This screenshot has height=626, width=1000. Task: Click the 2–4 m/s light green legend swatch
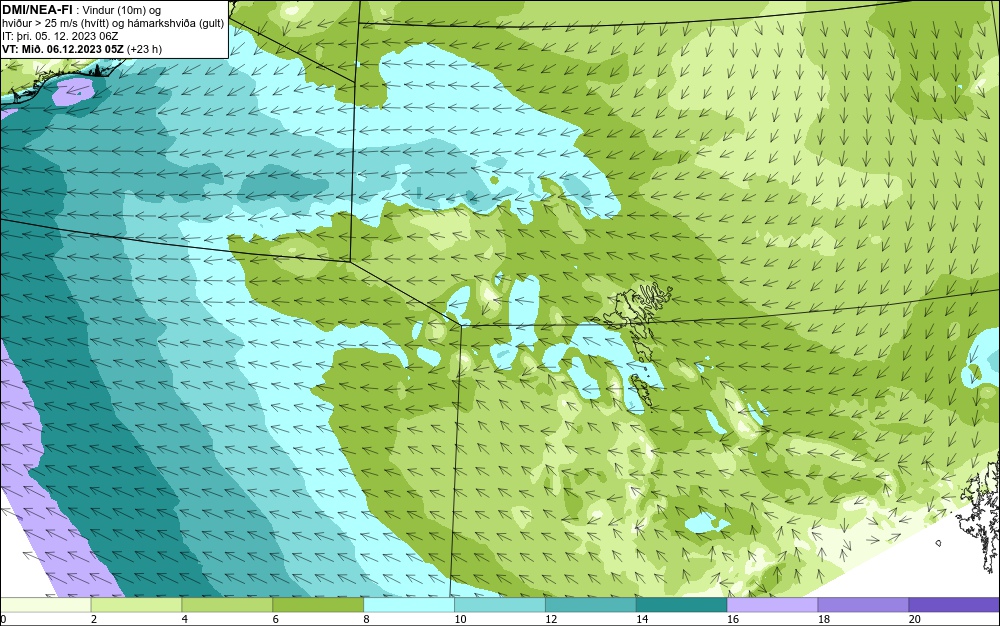(136, 604)
